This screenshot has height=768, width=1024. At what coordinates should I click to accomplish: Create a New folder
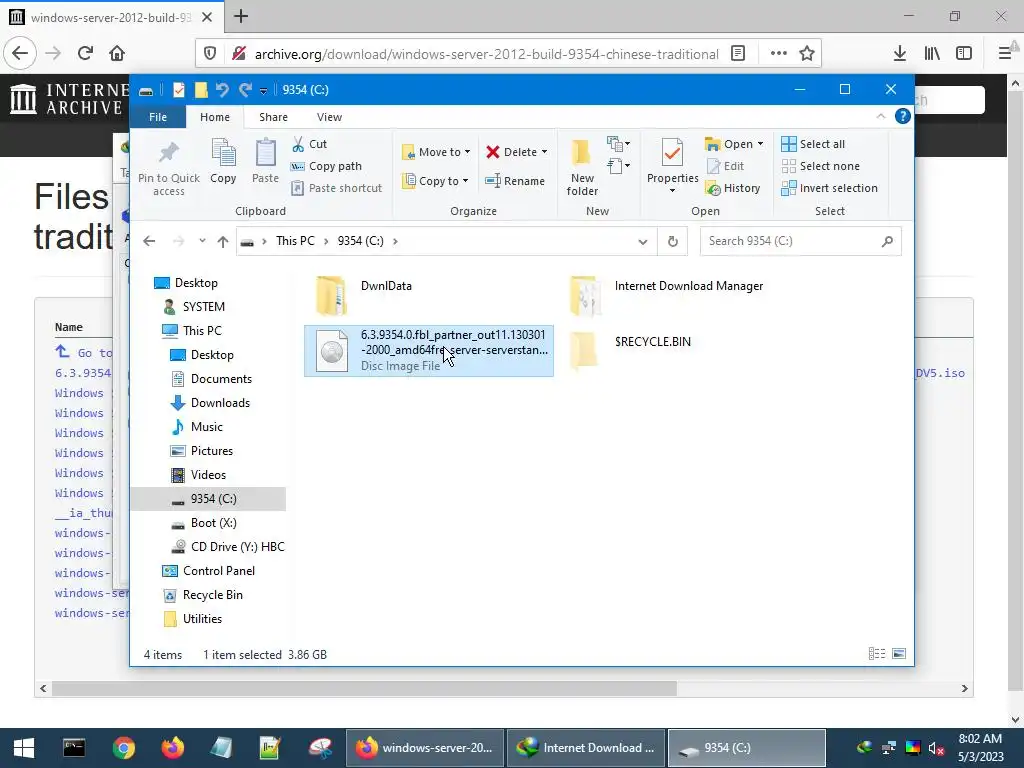point(582,167)
